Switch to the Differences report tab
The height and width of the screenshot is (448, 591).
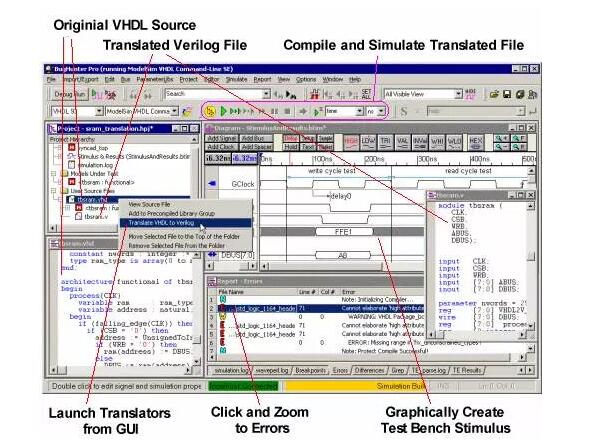(369, 370)
